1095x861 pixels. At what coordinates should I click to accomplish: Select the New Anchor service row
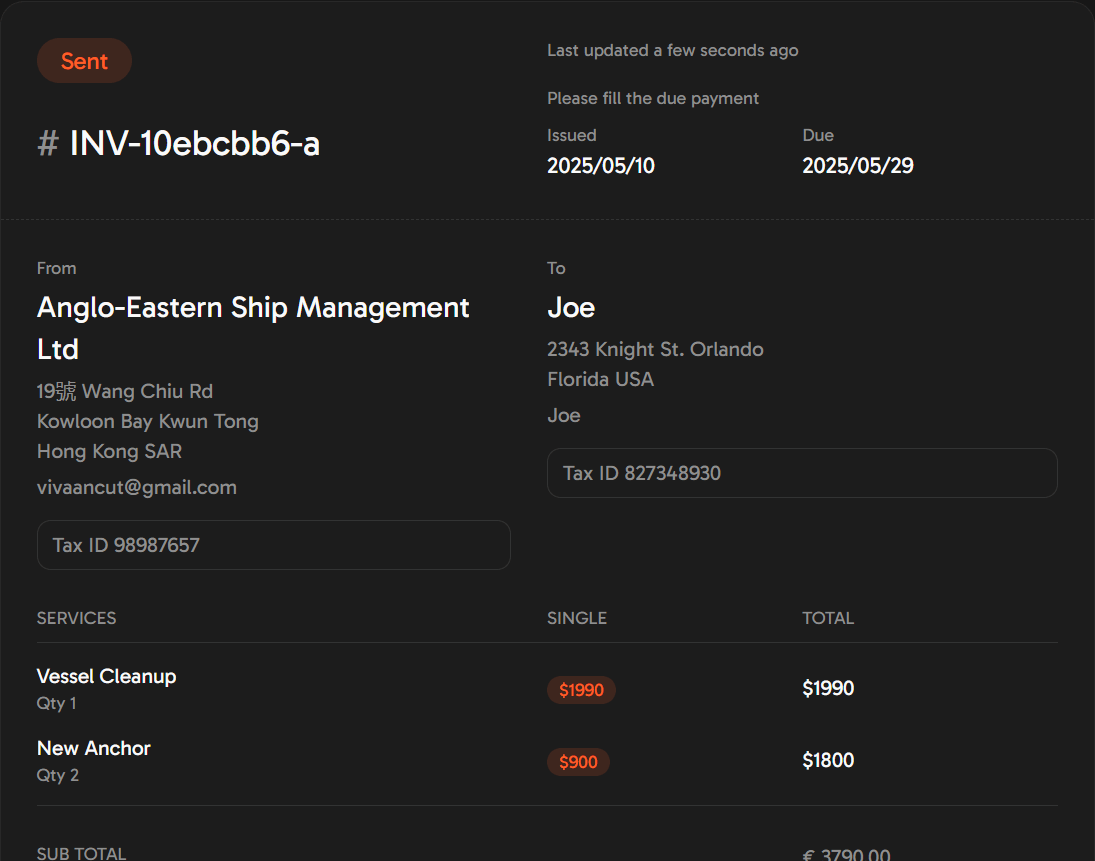point(547,760)
